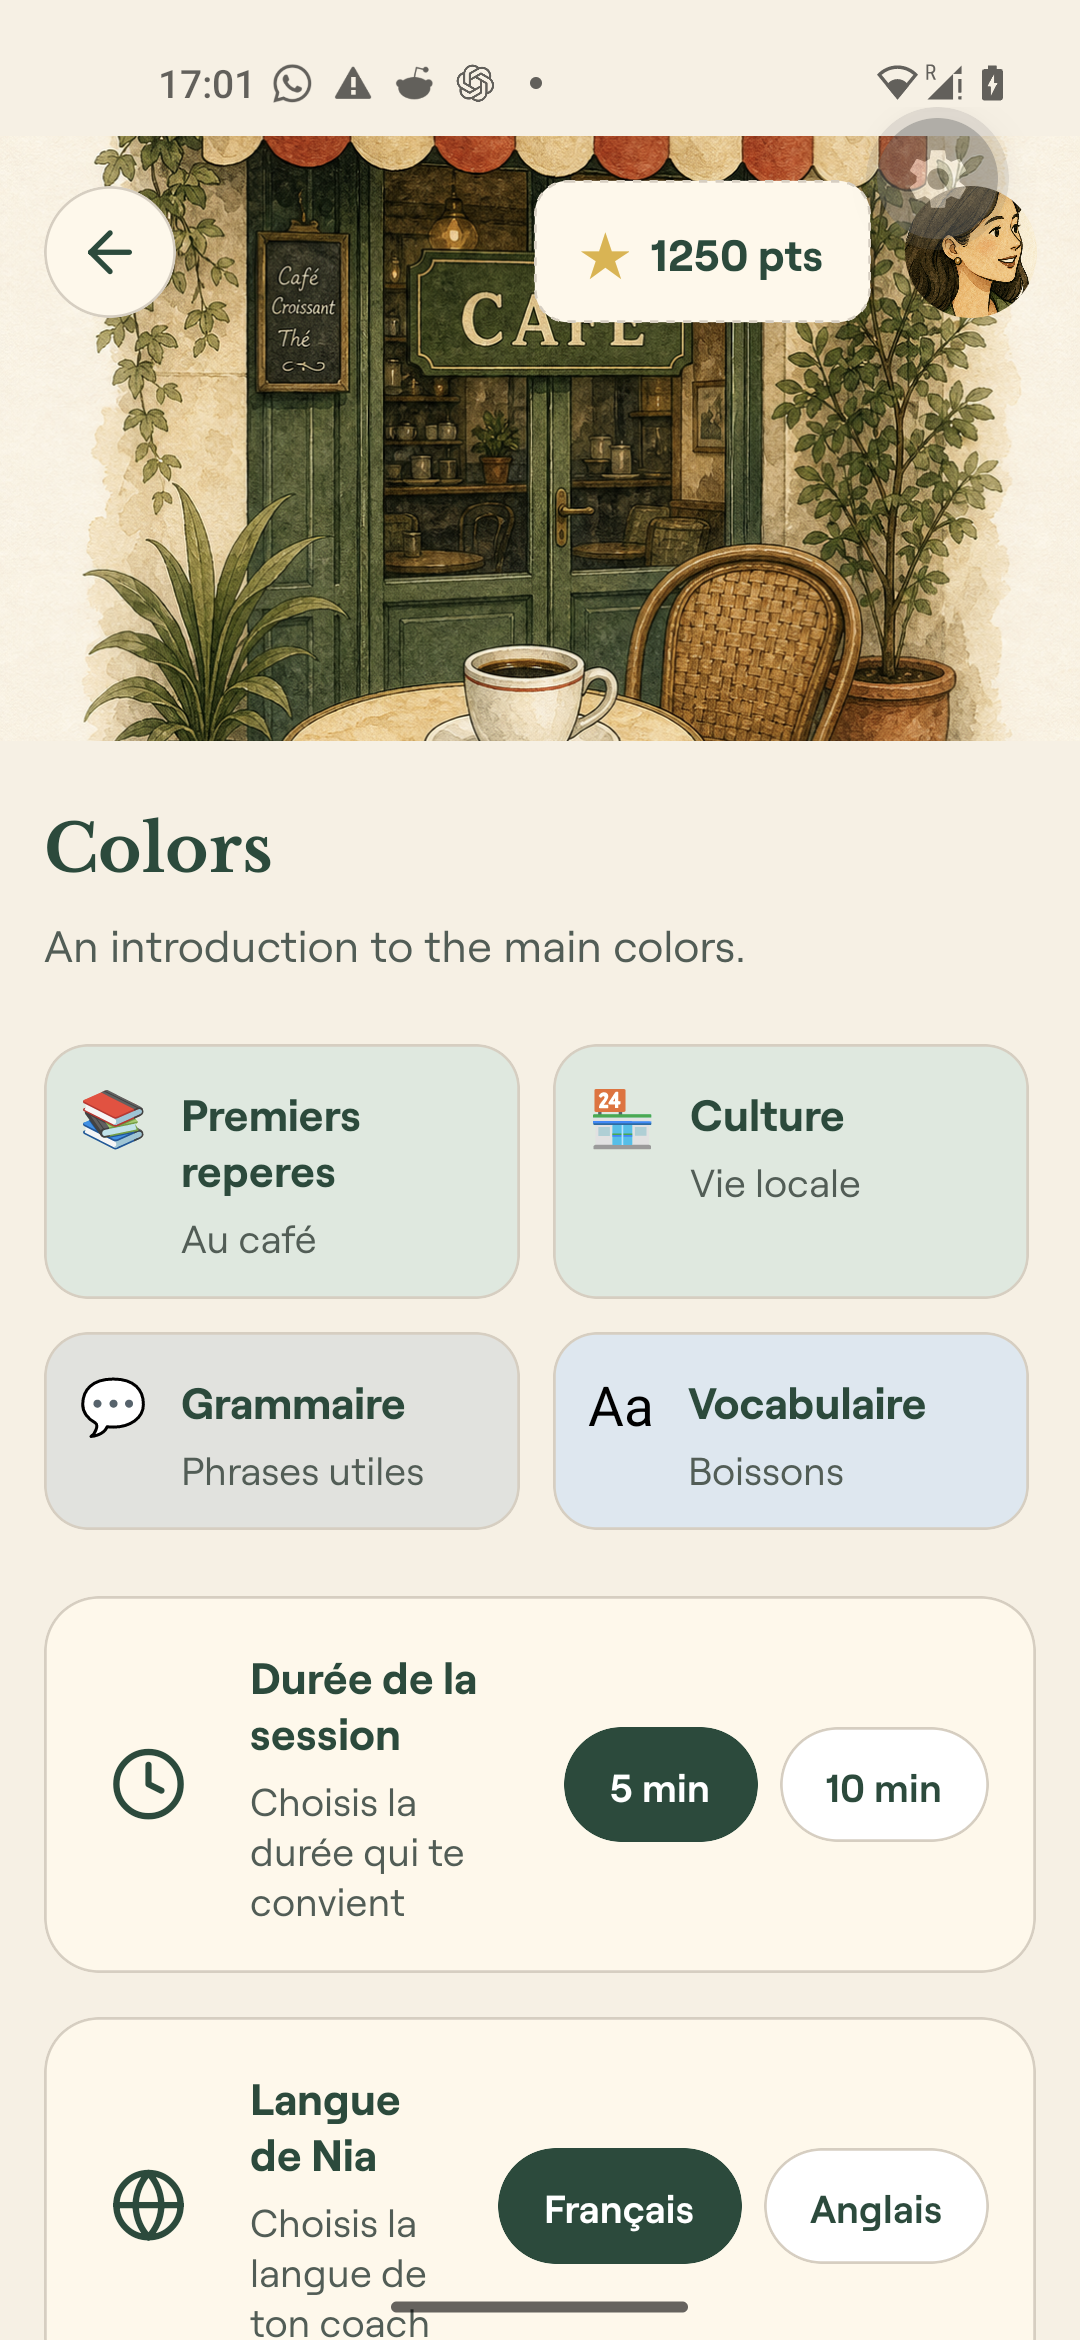This screenshot has height=2340, width=1080.
Task: Tap the speech bubble Grammaire icon
Action: coord(113,1407)
